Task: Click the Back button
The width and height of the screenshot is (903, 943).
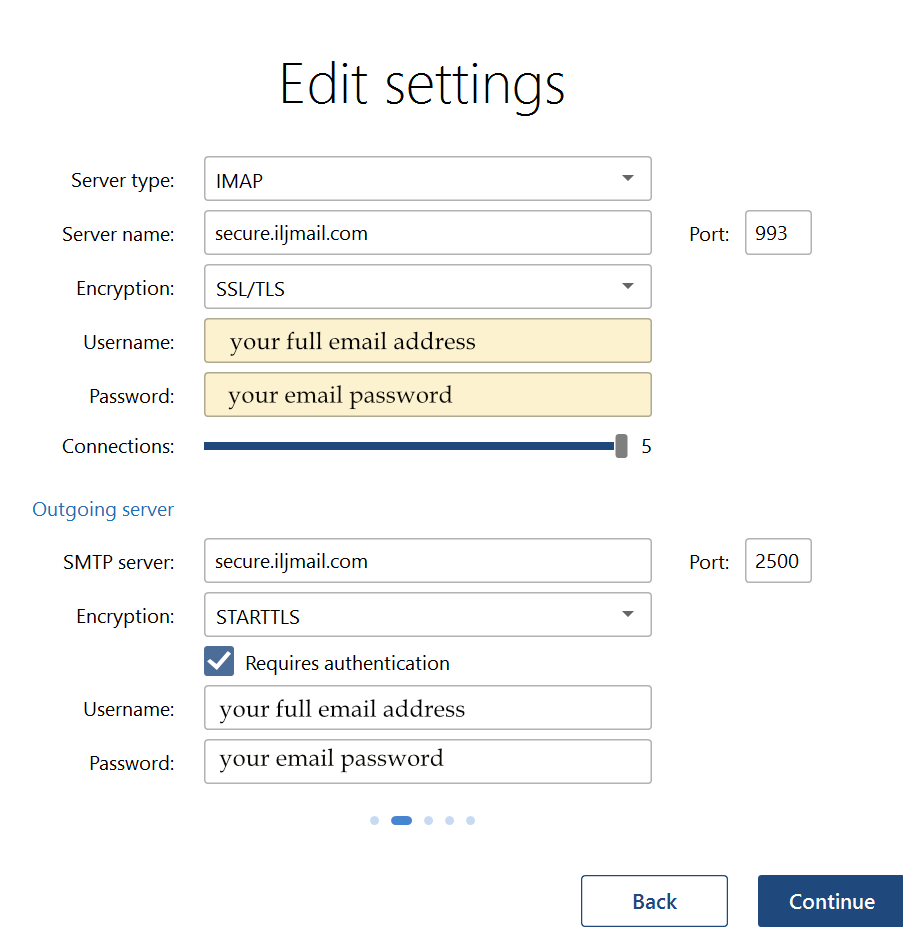Action: (654, 901)
